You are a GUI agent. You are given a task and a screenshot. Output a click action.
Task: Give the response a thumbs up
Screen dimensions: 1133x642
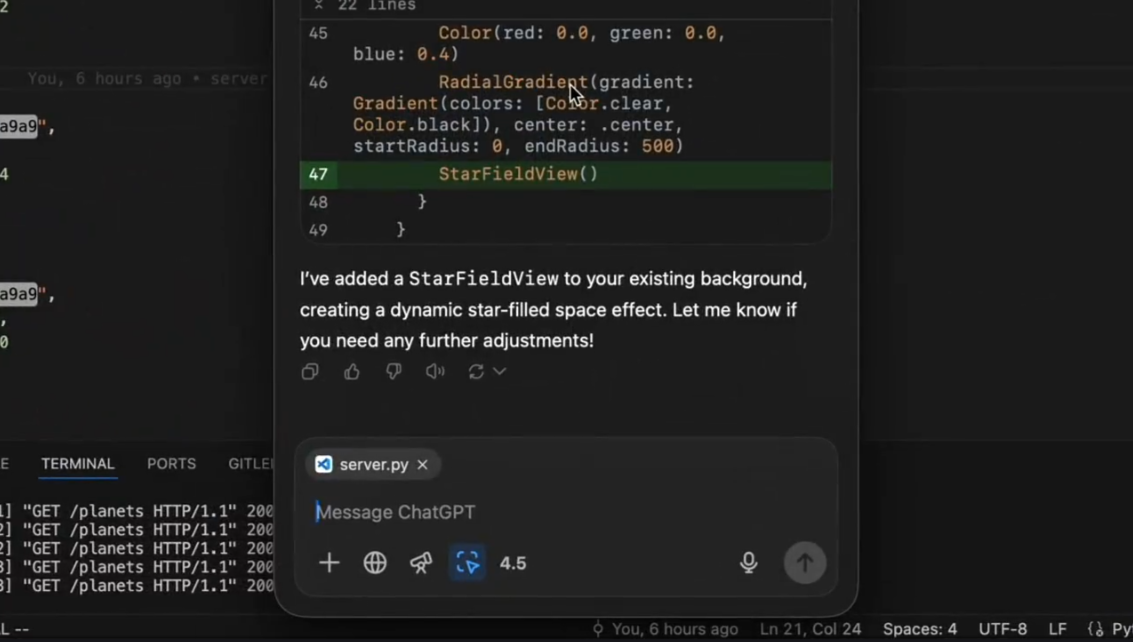point(352,372)
